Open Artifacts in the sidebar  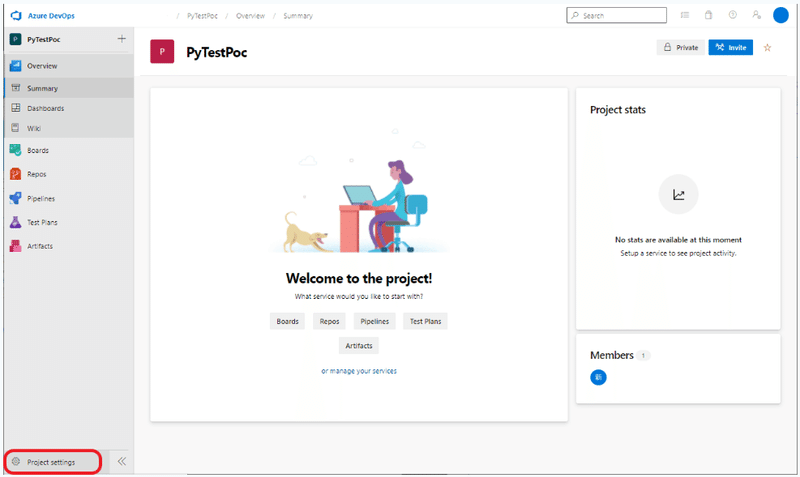point(69,246)
